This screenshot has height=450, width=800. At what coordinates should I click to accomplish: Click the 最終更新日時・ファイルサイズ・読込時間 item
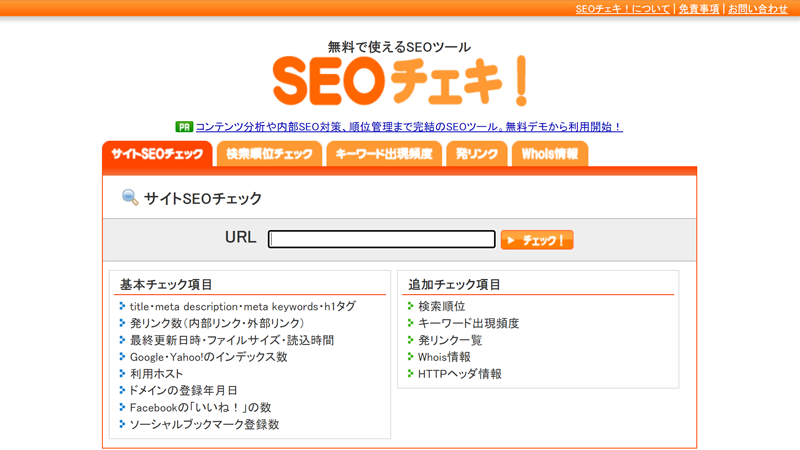232,340
